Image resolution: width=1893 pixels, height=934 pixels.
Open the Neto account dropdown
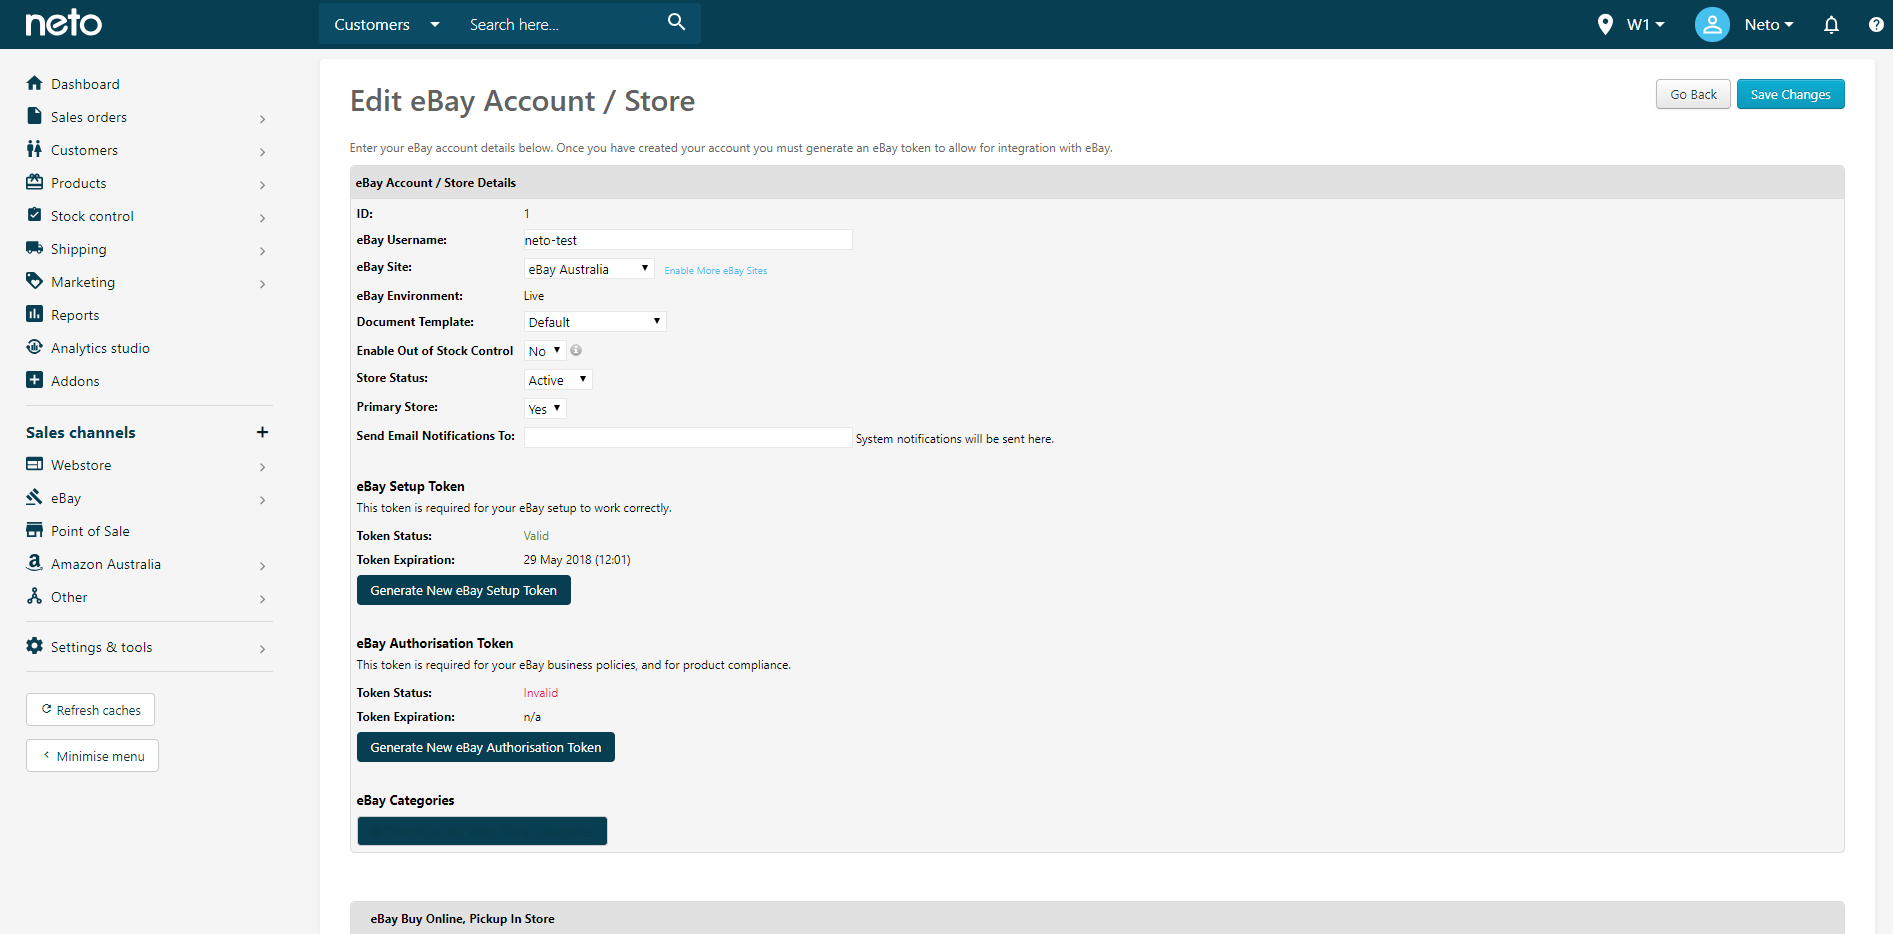(1768, 24)
